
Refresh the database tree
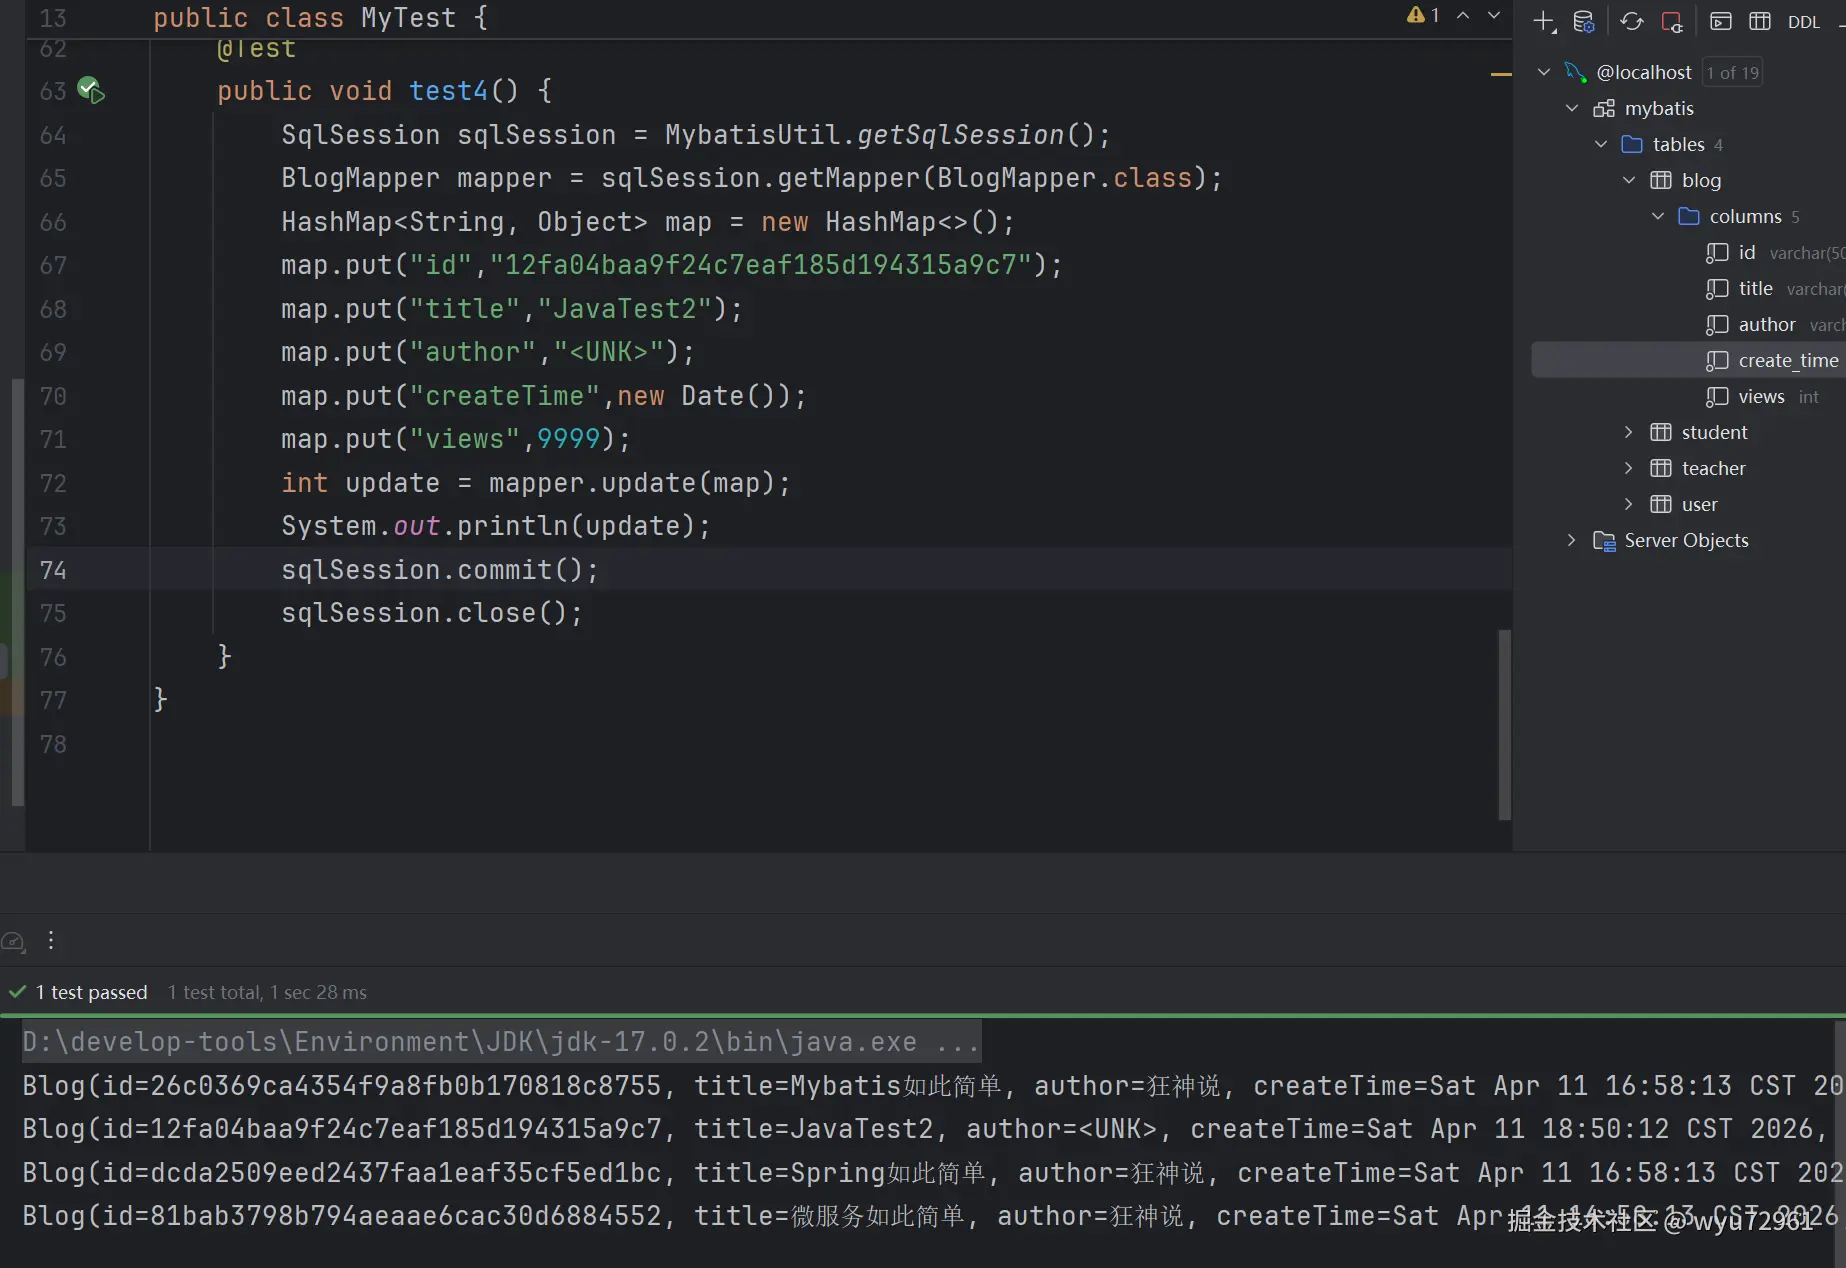pos(1632,21)
